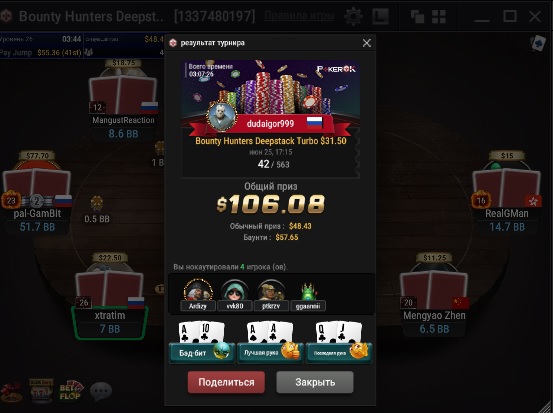Viewport: 553px width, 413px height.
Task: Open the Правила игры rules link
Action: [x=299, y=16]
